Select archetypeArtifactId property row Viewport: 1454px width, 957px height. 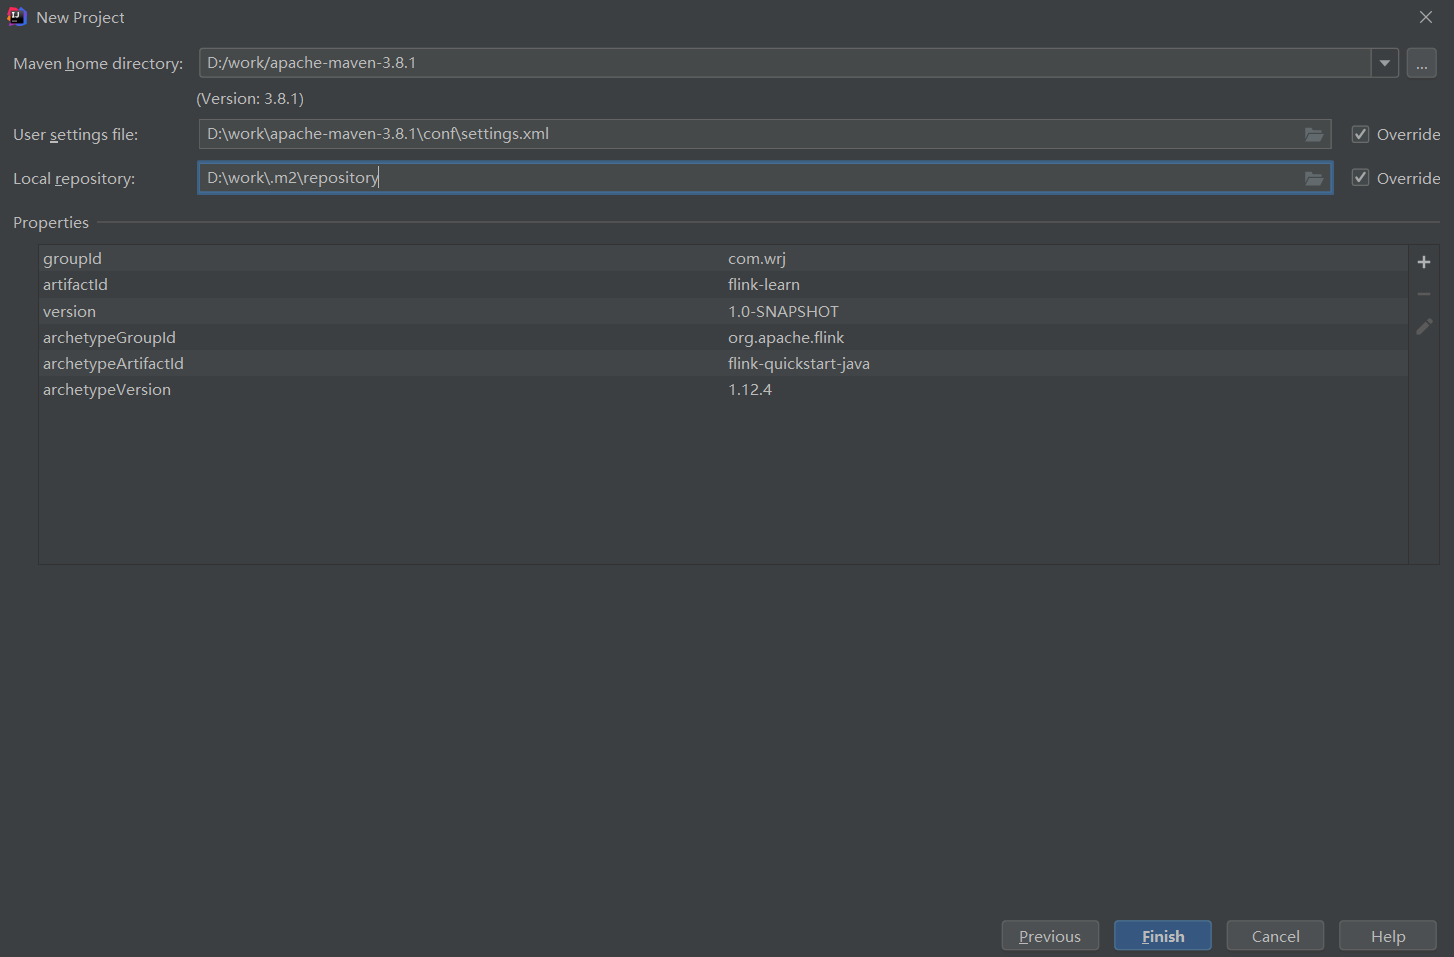point(723,363)
